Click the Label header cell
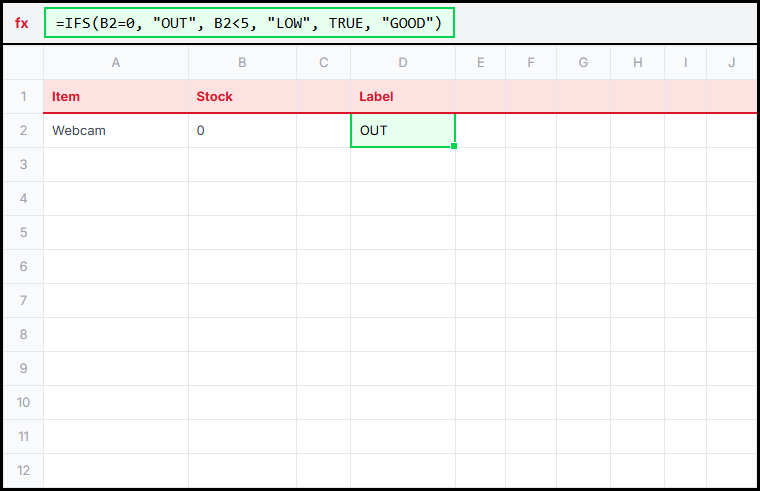The height and width of the screenshot is (491, 760). 403,97
